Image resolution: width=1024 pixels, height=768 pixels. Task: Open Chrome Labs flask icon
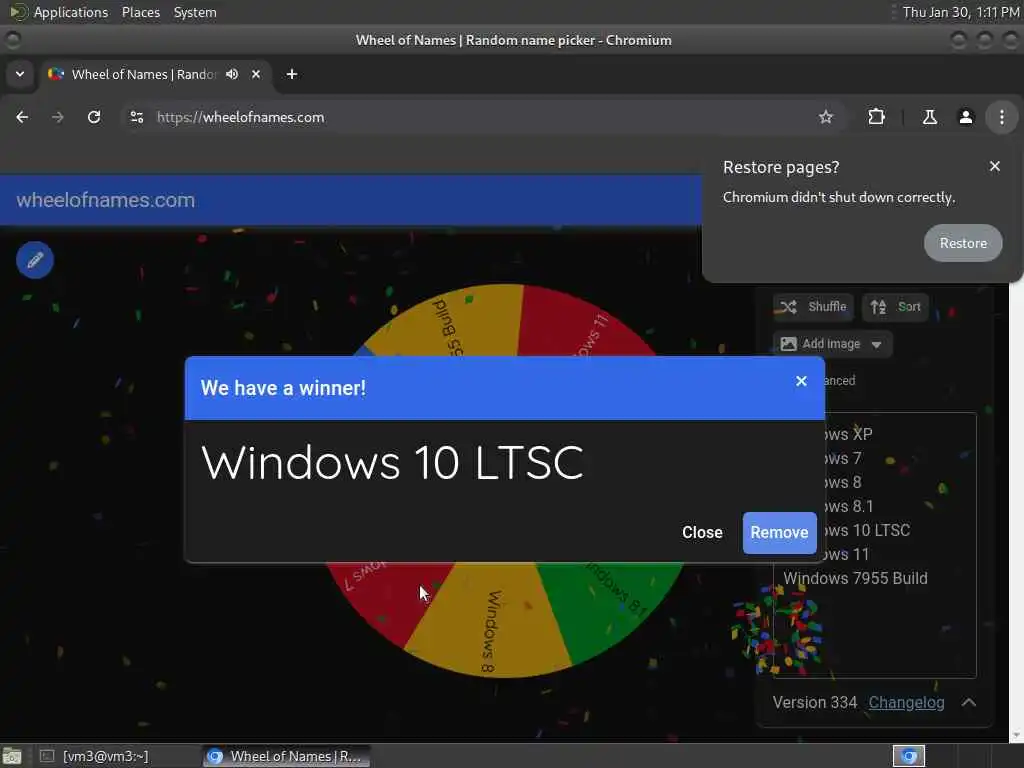tap(929, 117)
